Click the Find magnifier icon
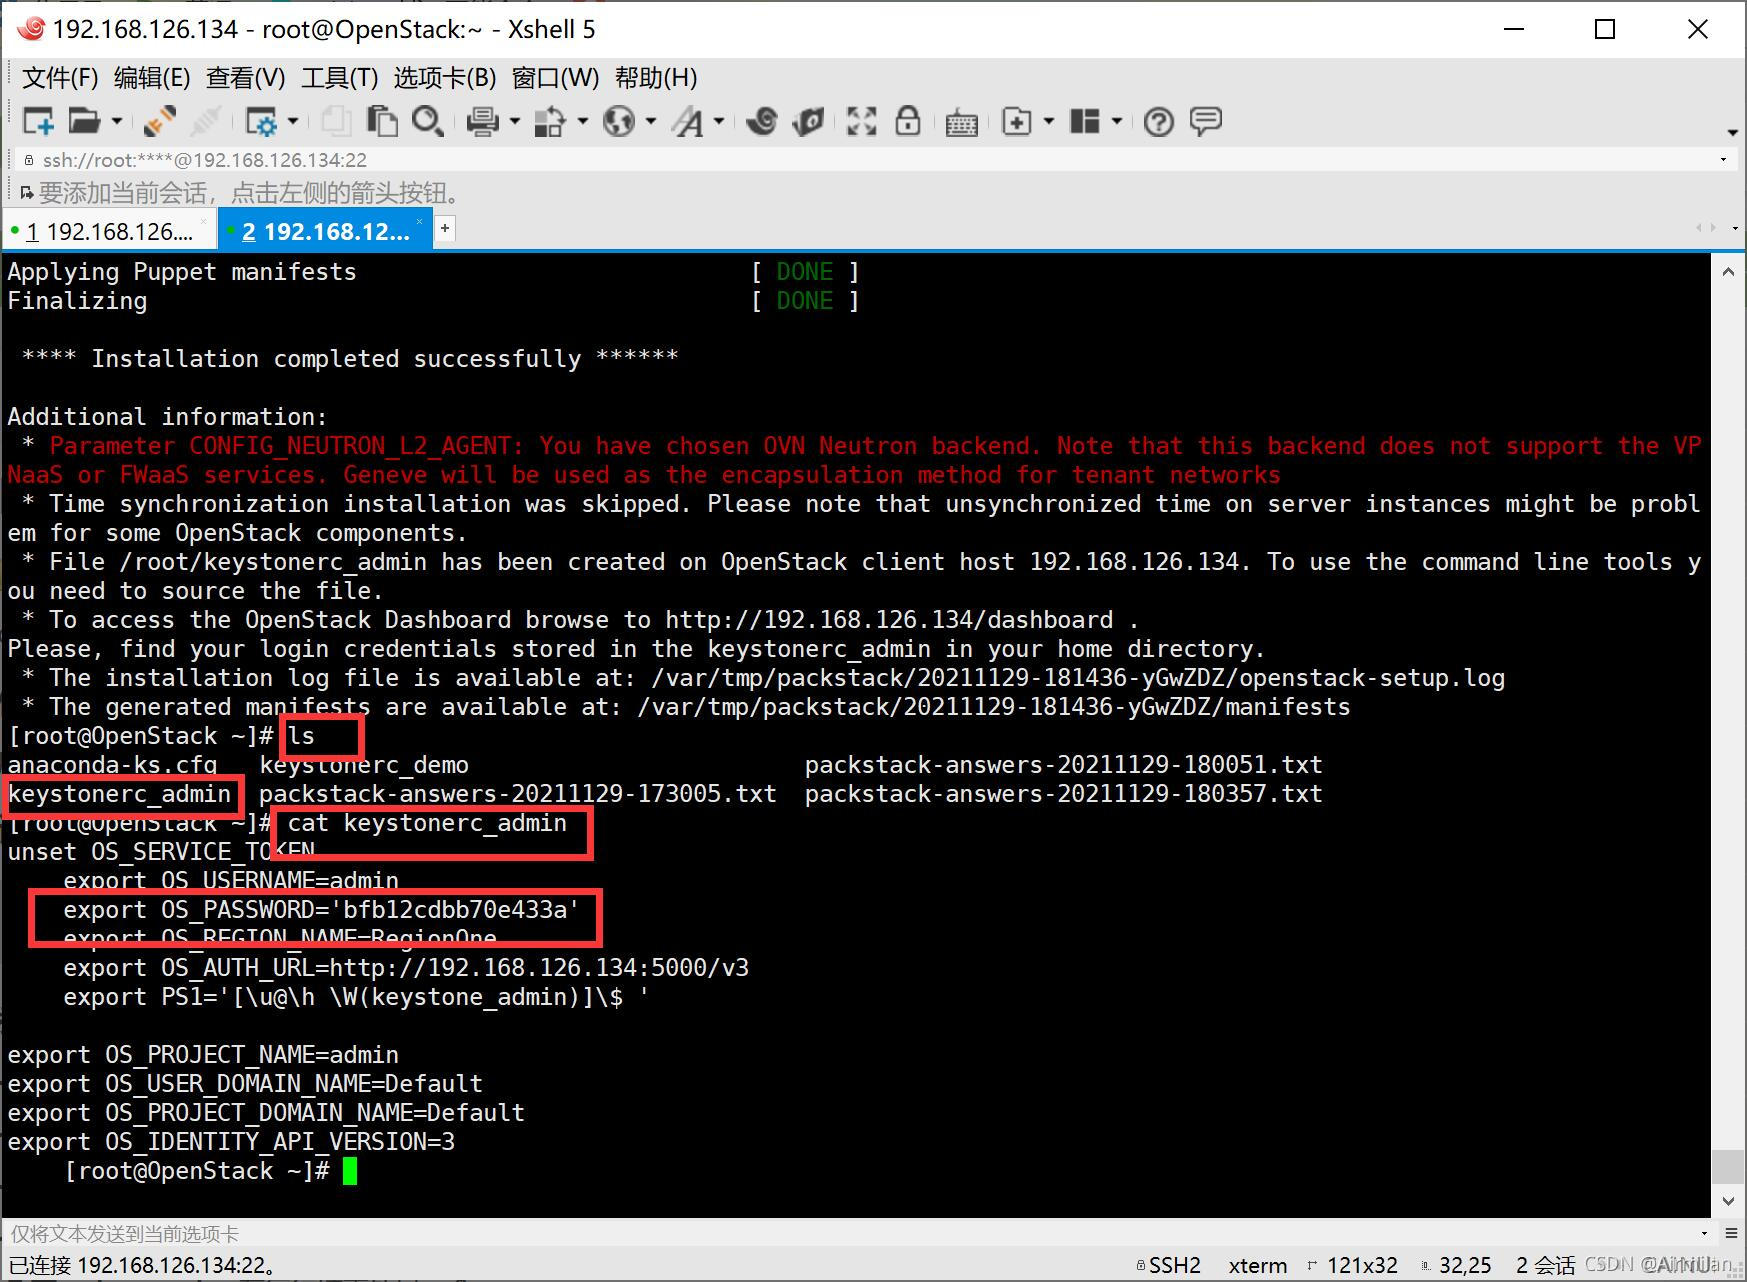The height and width of the screenshot is (1282, 1747). point(428,122)
